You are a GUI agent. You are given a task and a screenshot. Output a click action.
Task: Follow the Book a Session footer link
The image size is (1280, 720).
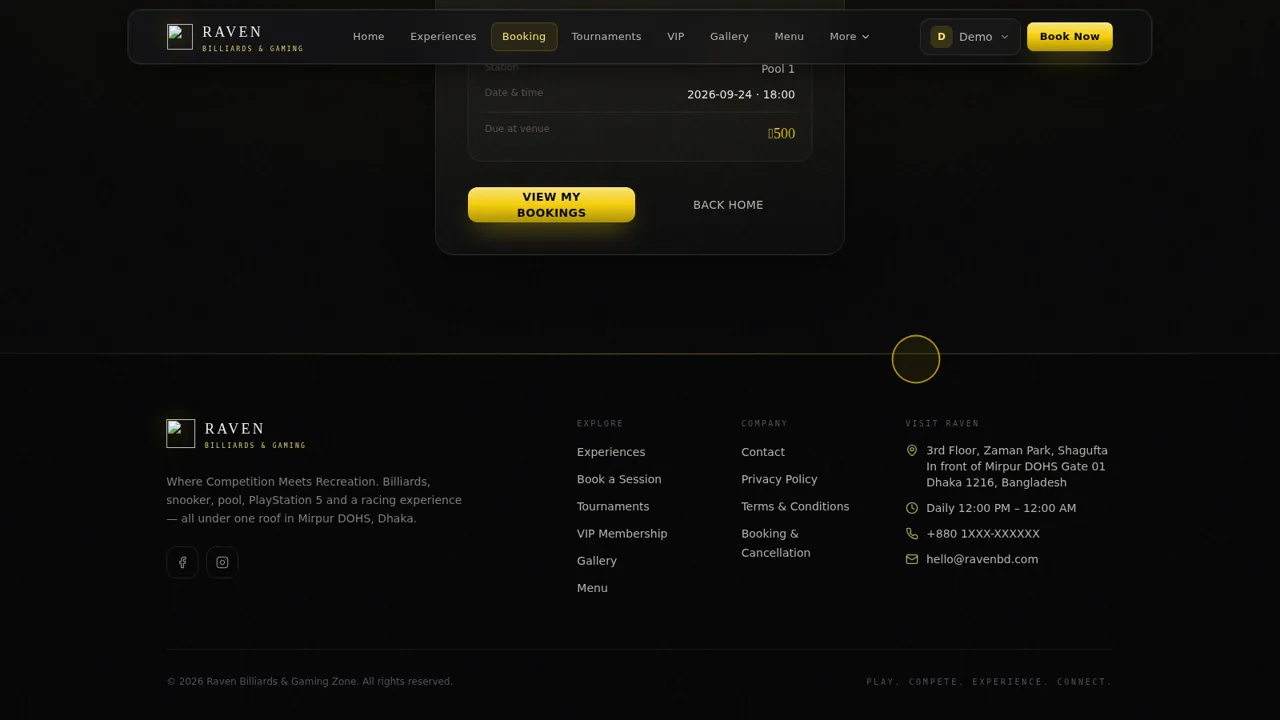pyautogui.click(x=619, y=479)
